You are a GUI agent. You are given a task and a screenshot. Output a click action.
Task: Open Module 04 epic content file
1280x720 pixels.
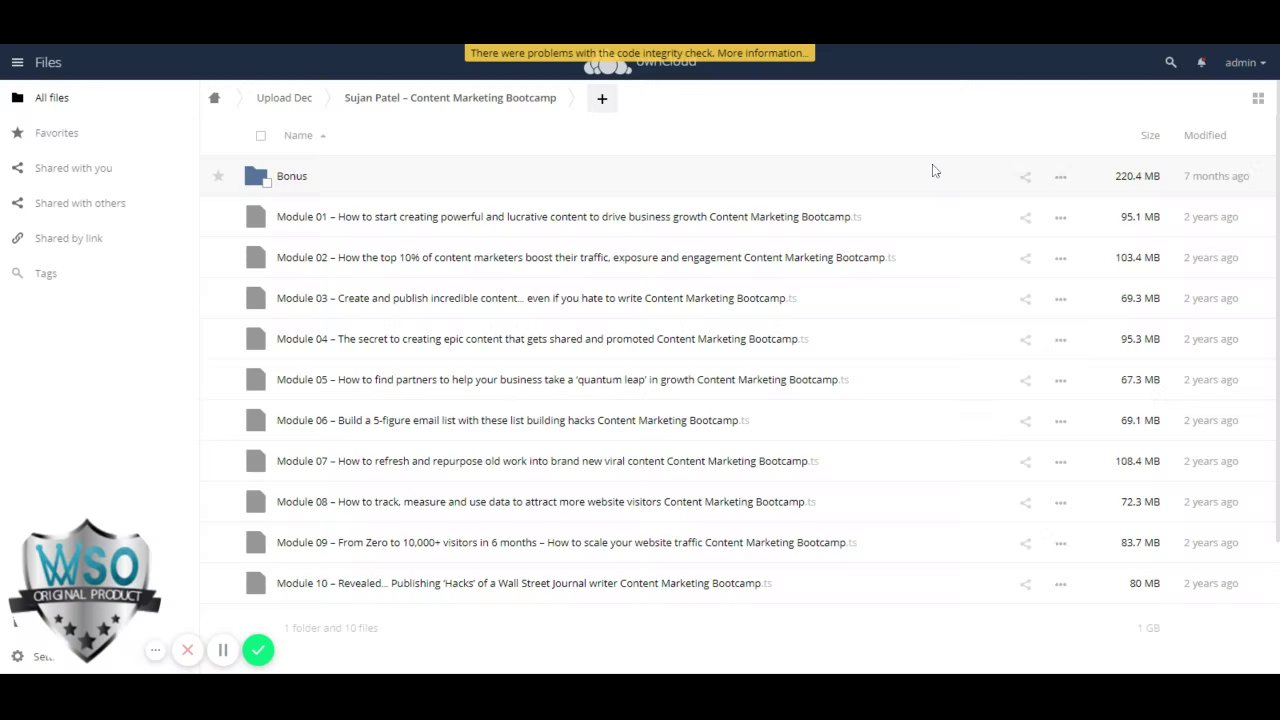coord(543,339)
